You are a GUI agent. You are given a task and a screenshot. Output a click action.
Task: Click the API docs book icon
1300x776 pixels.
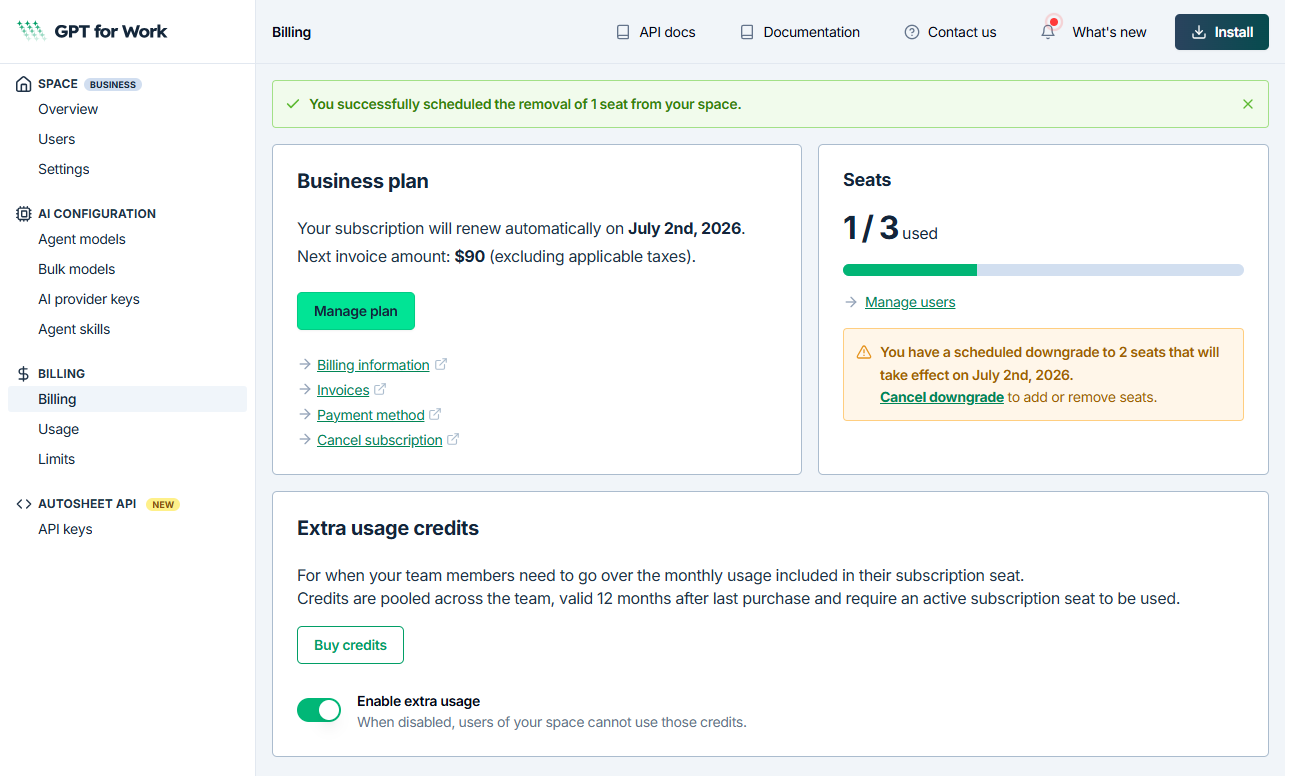pyautogui.click(x=623, y=32)
